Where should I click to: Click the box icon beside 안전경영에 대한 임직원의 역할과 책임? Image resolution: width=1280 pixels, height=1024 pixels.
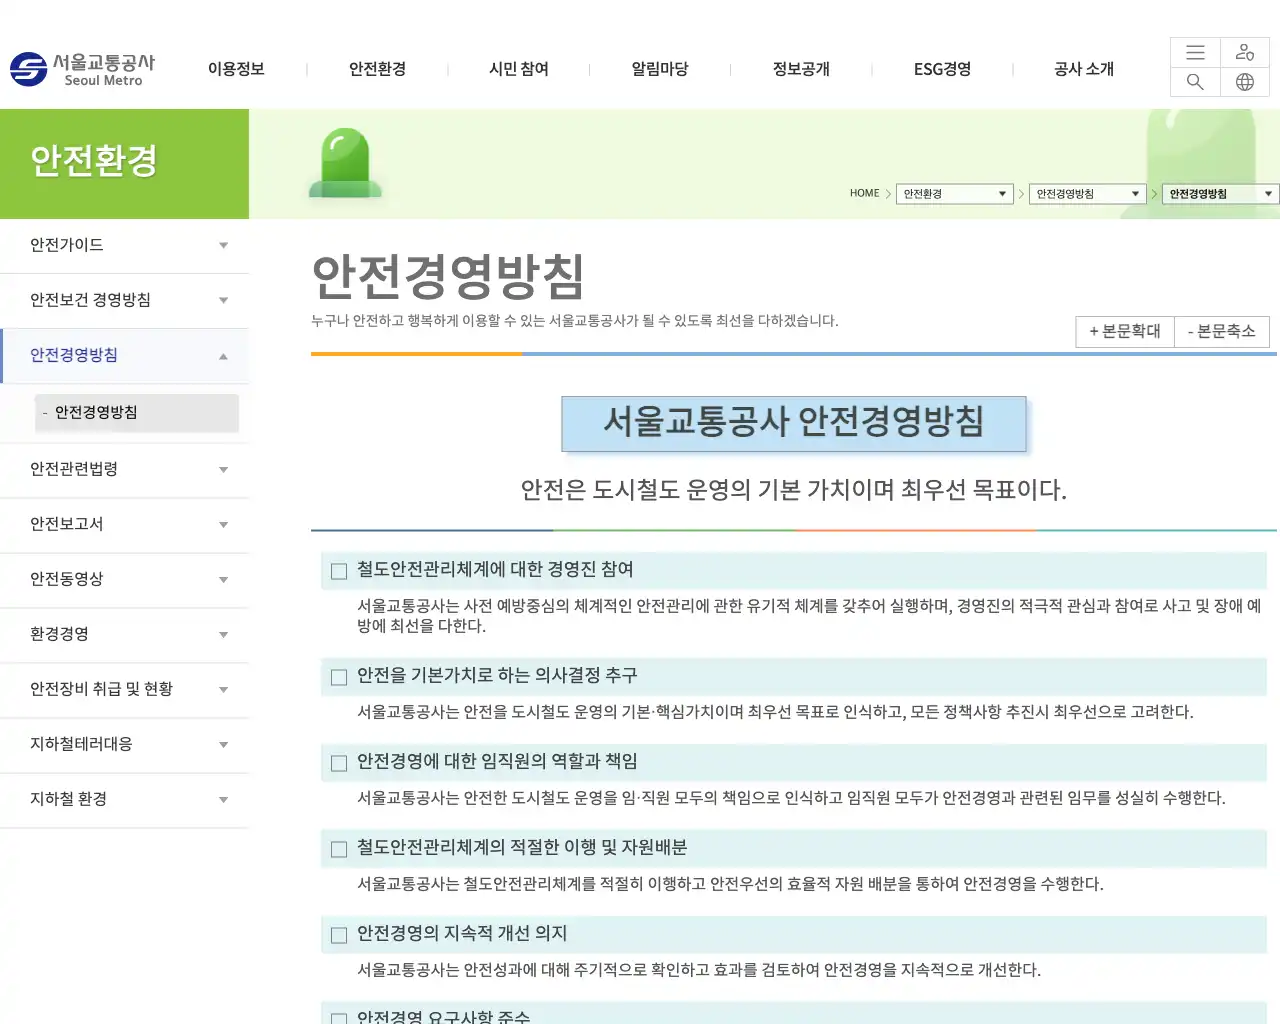pos(339,763)
